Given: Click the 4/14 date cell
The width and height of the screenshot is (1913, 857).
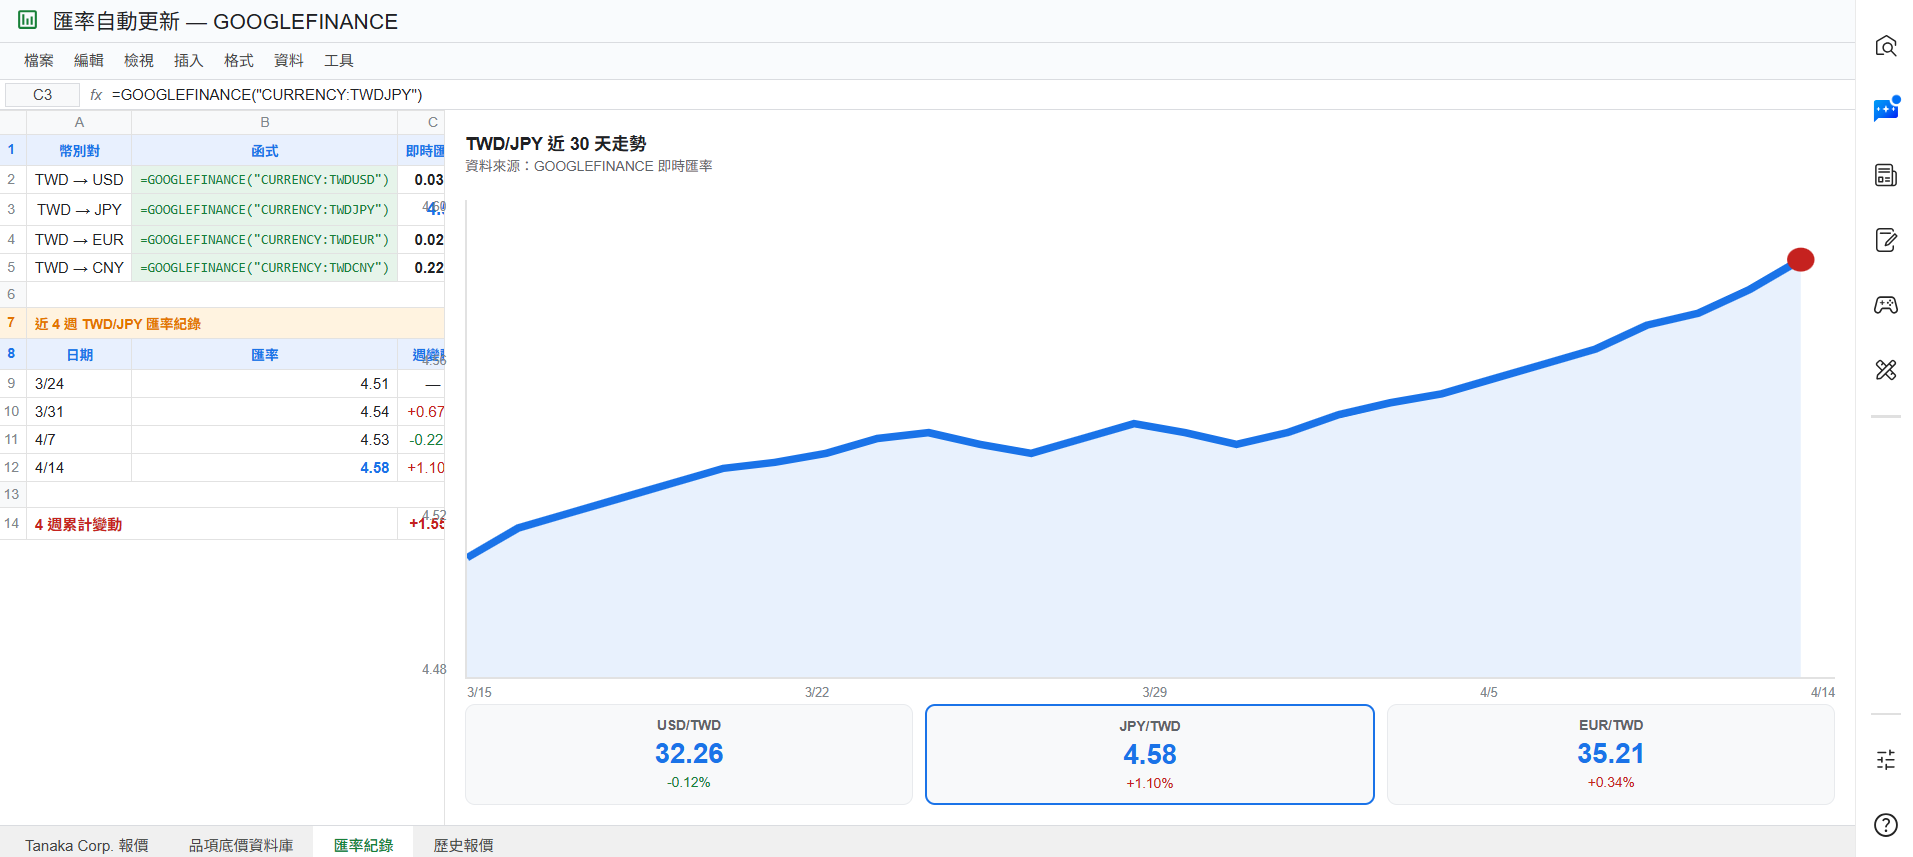Looking at the screenshot, I should (x=79, y=468).
